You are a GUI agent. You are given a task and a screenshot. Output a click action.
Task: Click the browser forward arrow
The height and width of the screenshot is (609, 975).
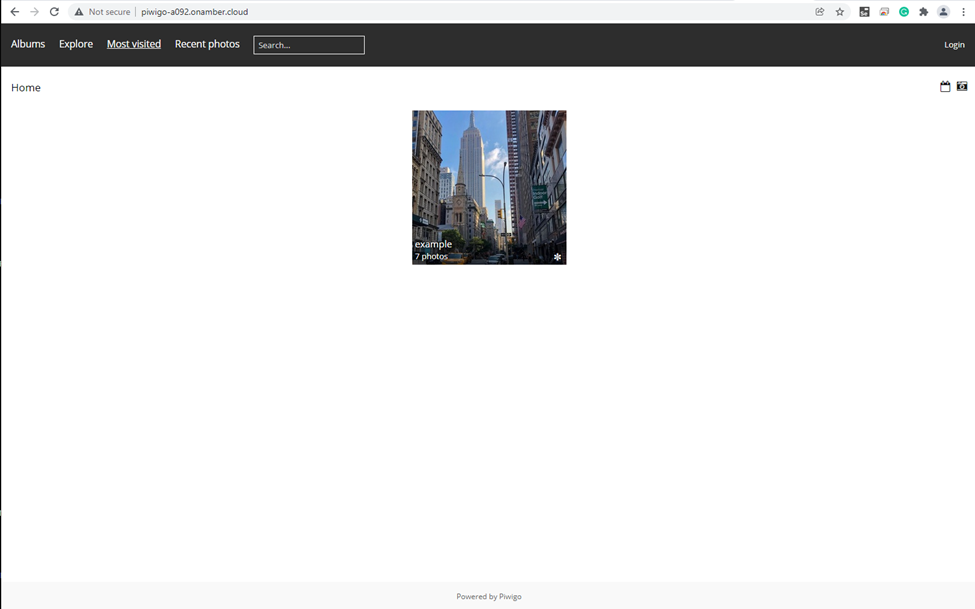[x=35, y=12]
